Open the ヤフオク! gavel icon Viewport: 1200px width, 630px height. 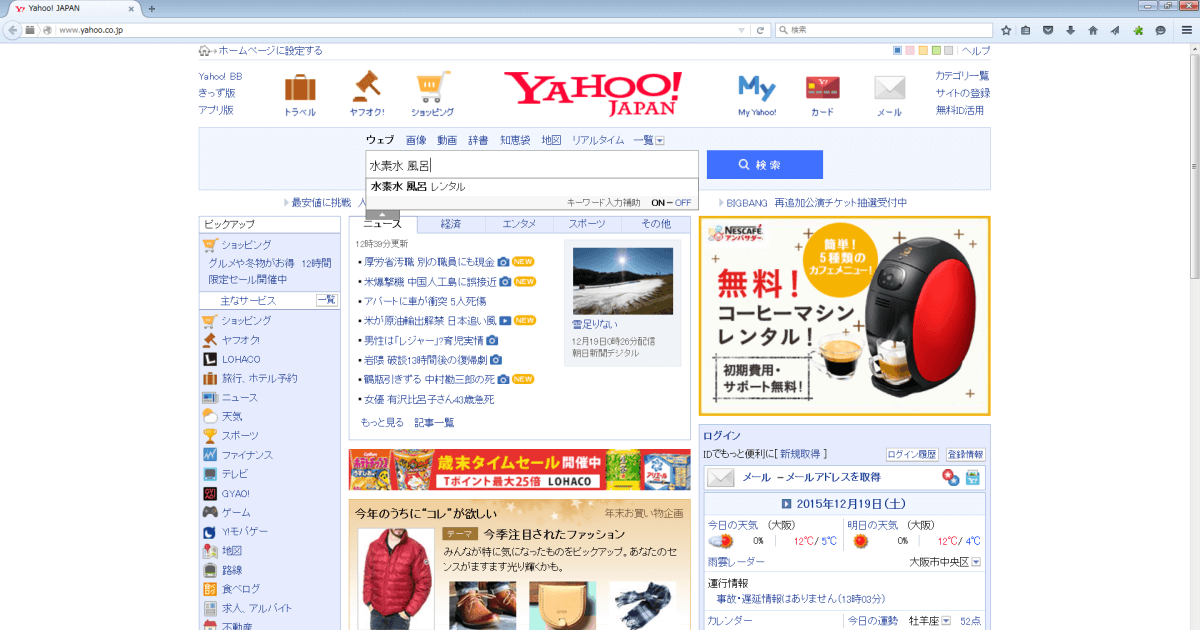366,88
